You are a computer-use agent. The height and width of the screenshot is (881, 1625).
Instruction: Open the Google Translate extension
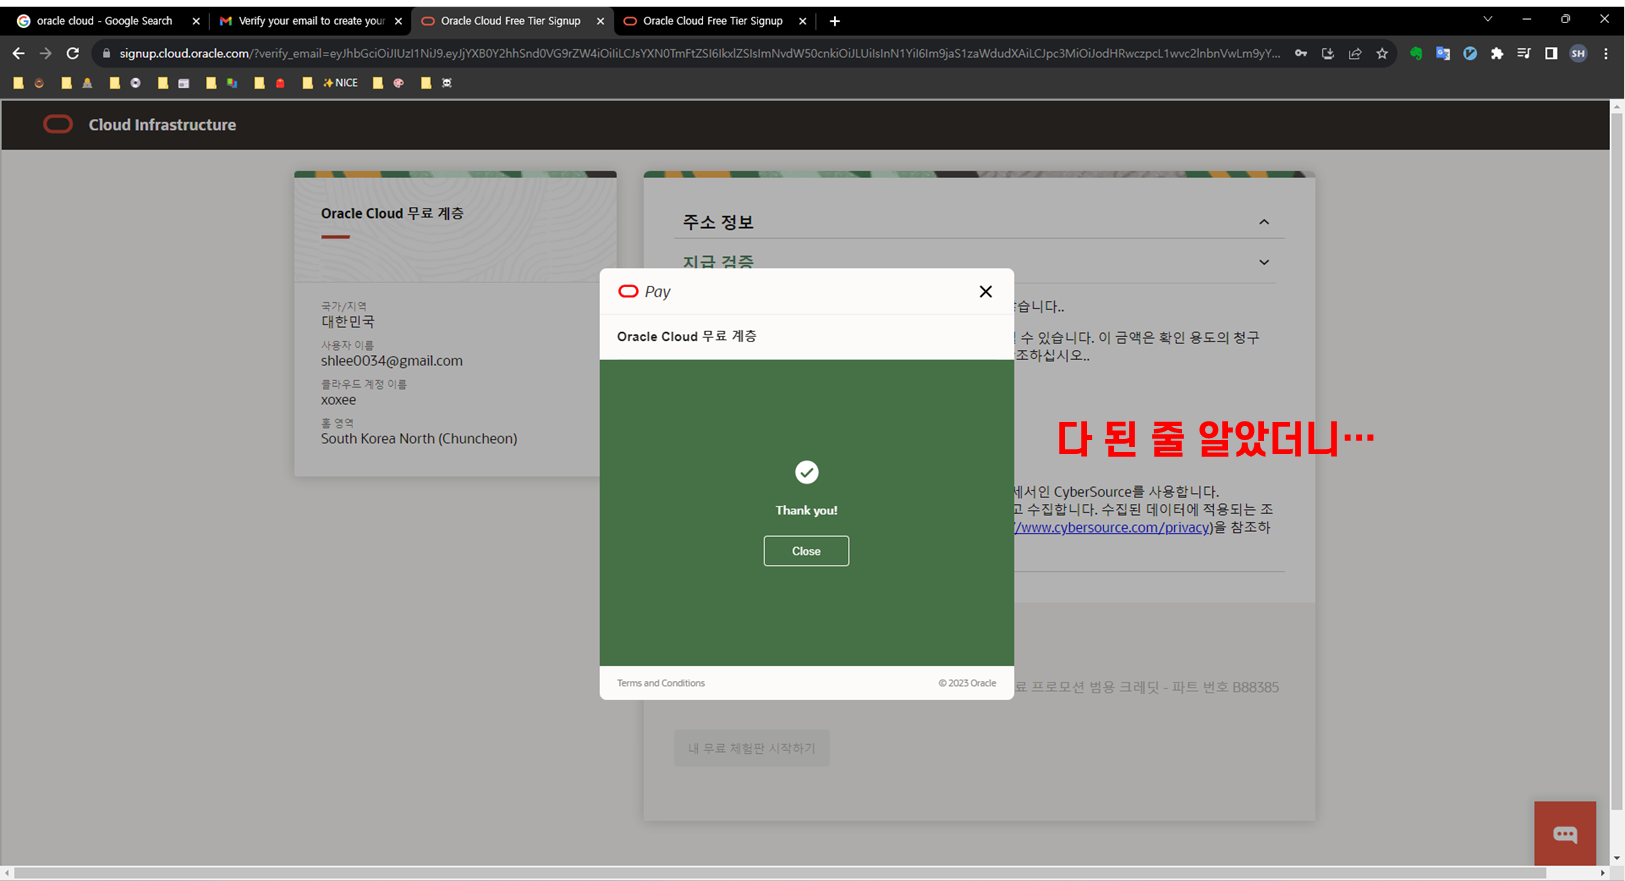pos(1443,54)
